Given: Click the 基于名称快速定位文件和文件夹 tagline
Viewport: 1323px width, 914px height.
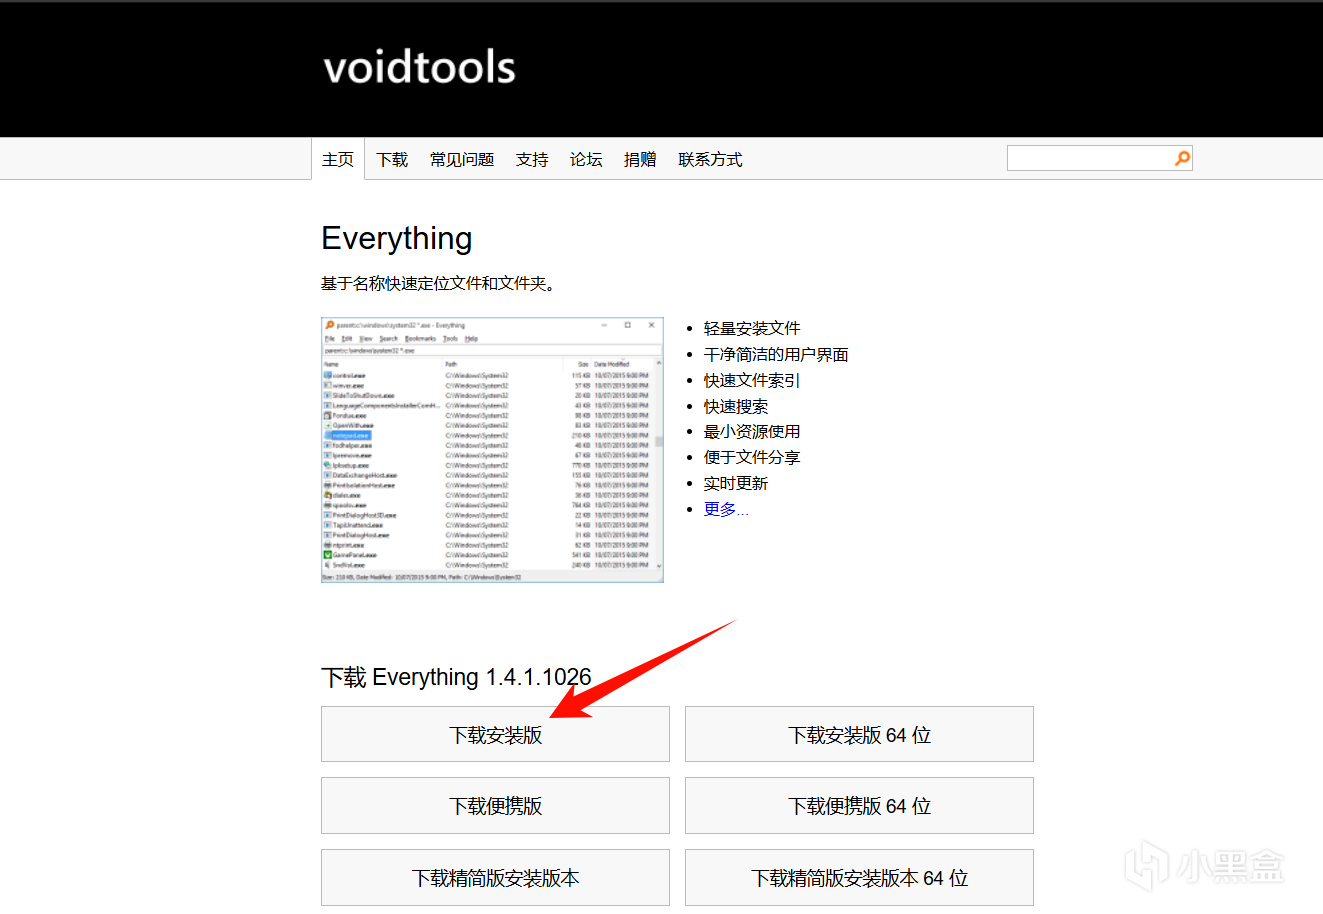Looking at the screenshot, I should (438, 284).
